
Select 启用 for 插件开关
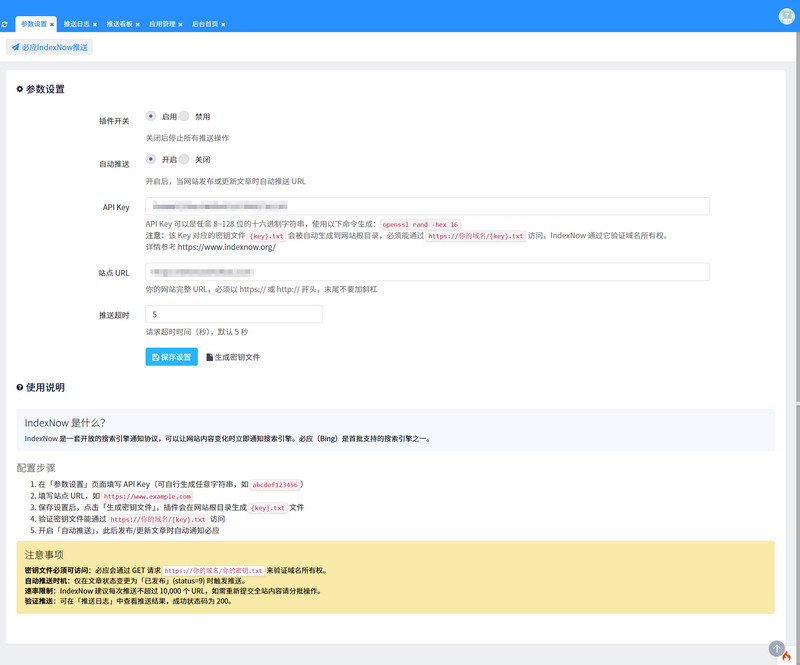coord(151,116)
